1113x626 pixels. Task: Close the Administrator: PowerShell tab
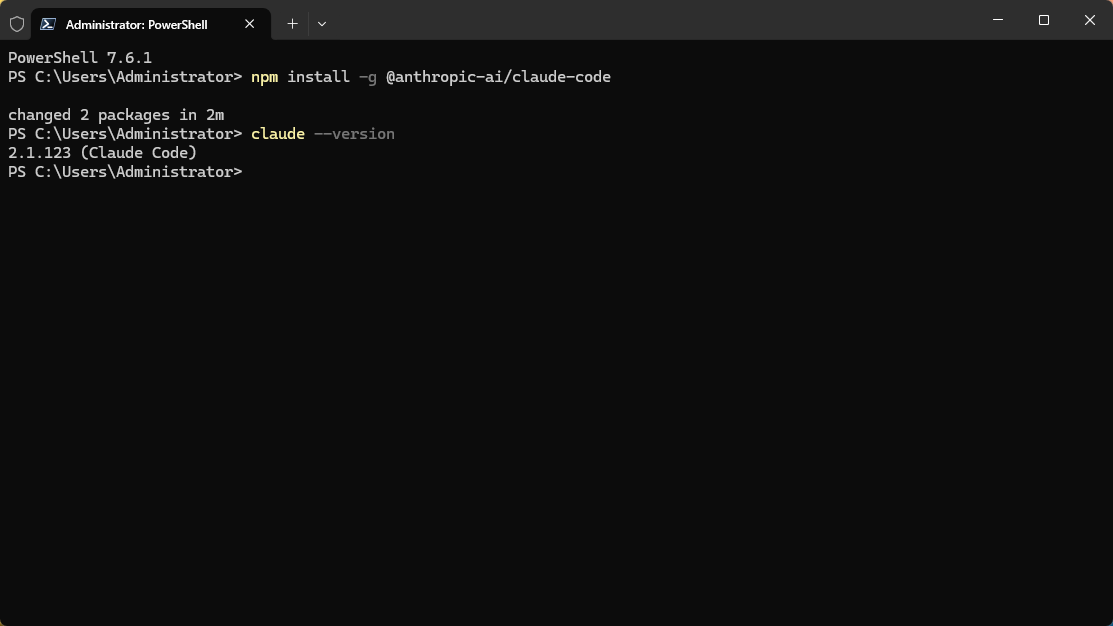[x=249, y=23]
